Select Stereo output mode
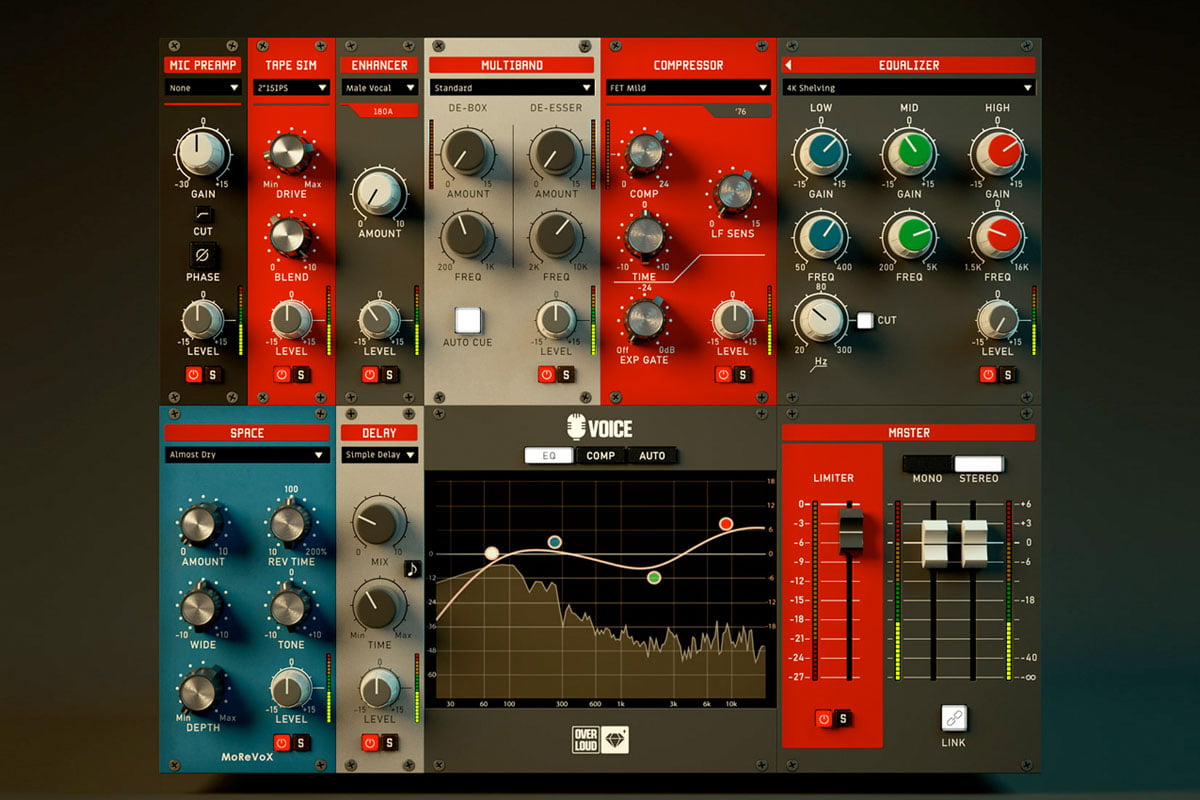Image resolution: width=1200 pixels, height=800 pixels. coord(978,464)
